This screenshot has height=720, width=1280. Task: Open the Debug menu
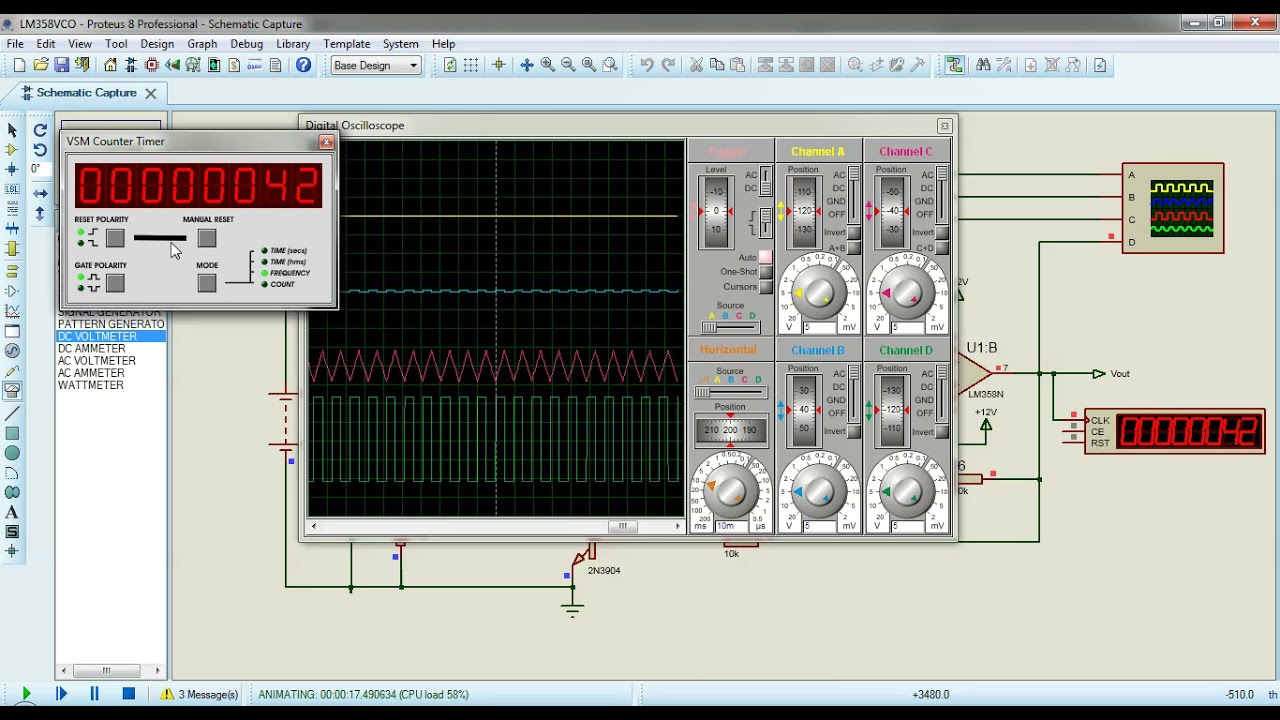(x=246, y=44)
